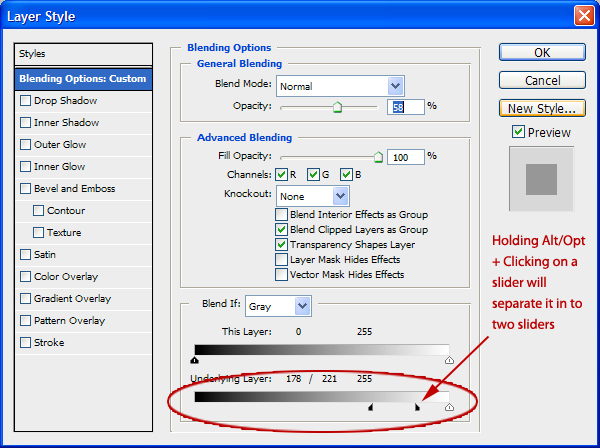Enable the Bevel and Emboss checkbox
This screenshot has height=448, width=600.
pos(25,189)
